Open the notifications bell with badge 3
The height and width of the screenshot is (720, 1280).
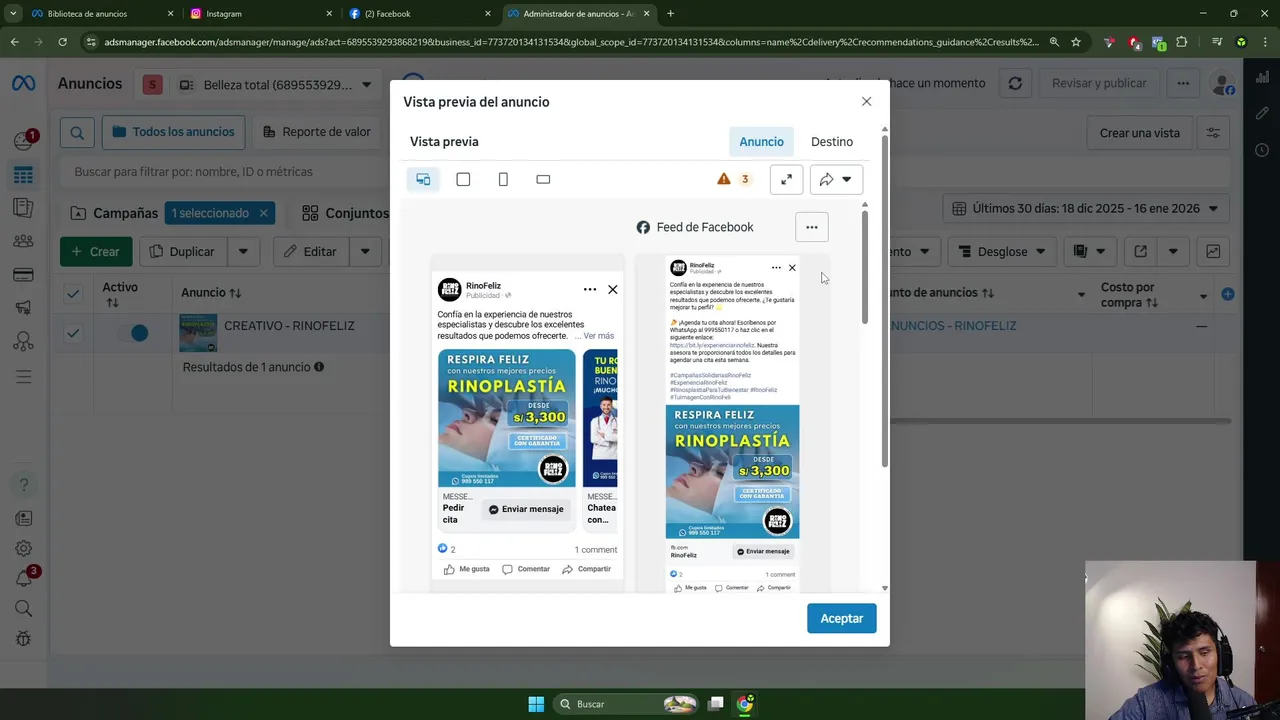[25, 577]
